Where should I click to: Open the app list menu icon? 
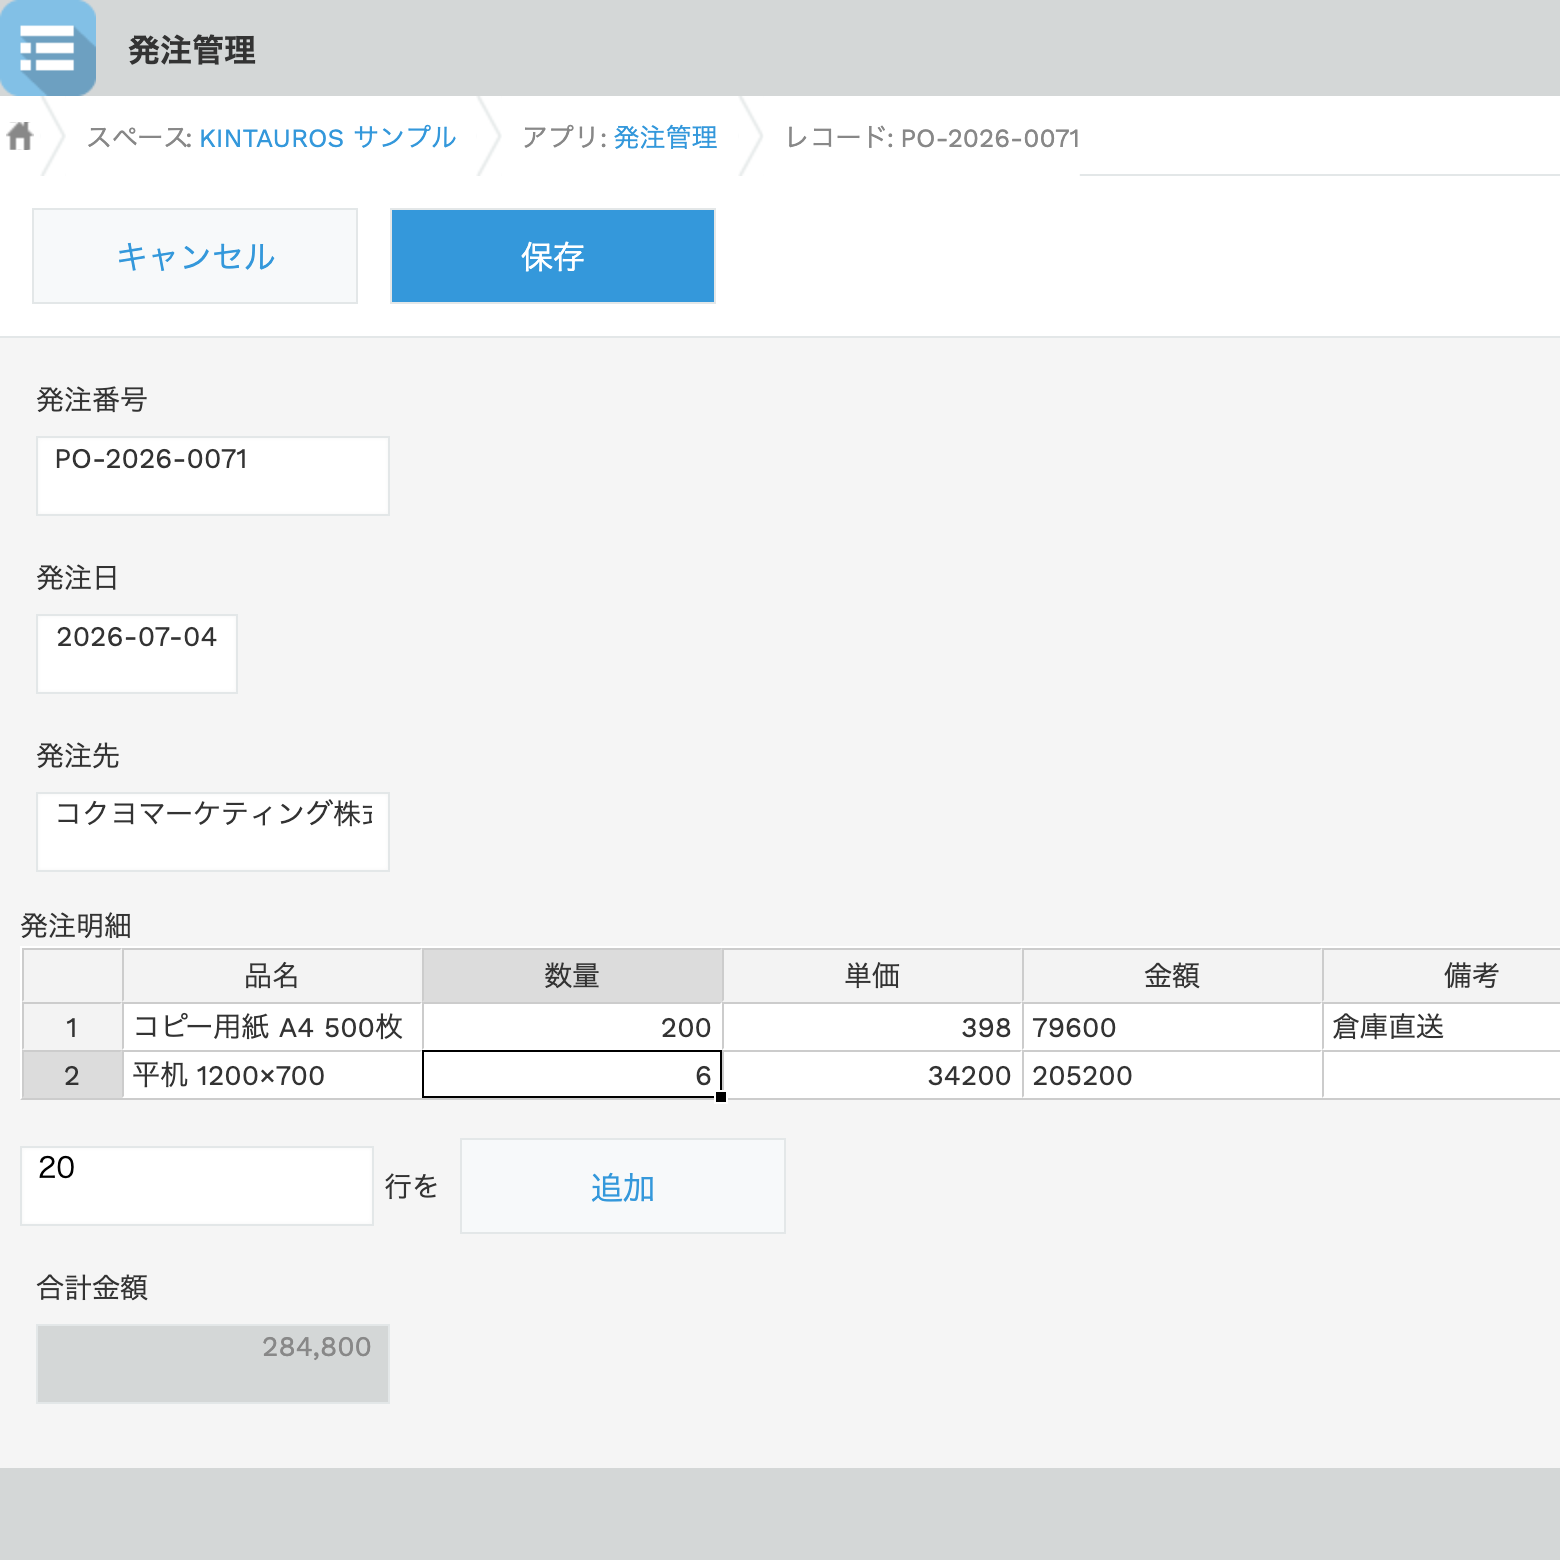click(x=48, y=48)
